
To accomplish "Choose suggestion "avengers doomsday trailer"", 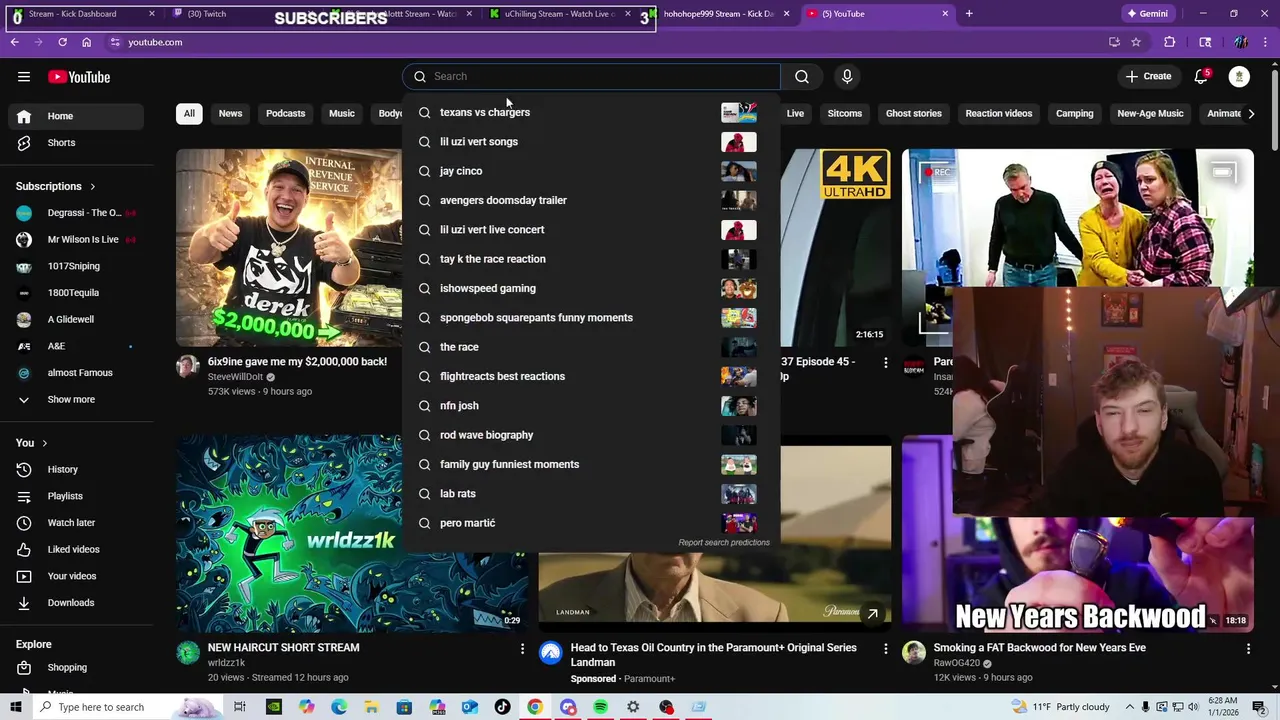I will [x=591, y=200].
